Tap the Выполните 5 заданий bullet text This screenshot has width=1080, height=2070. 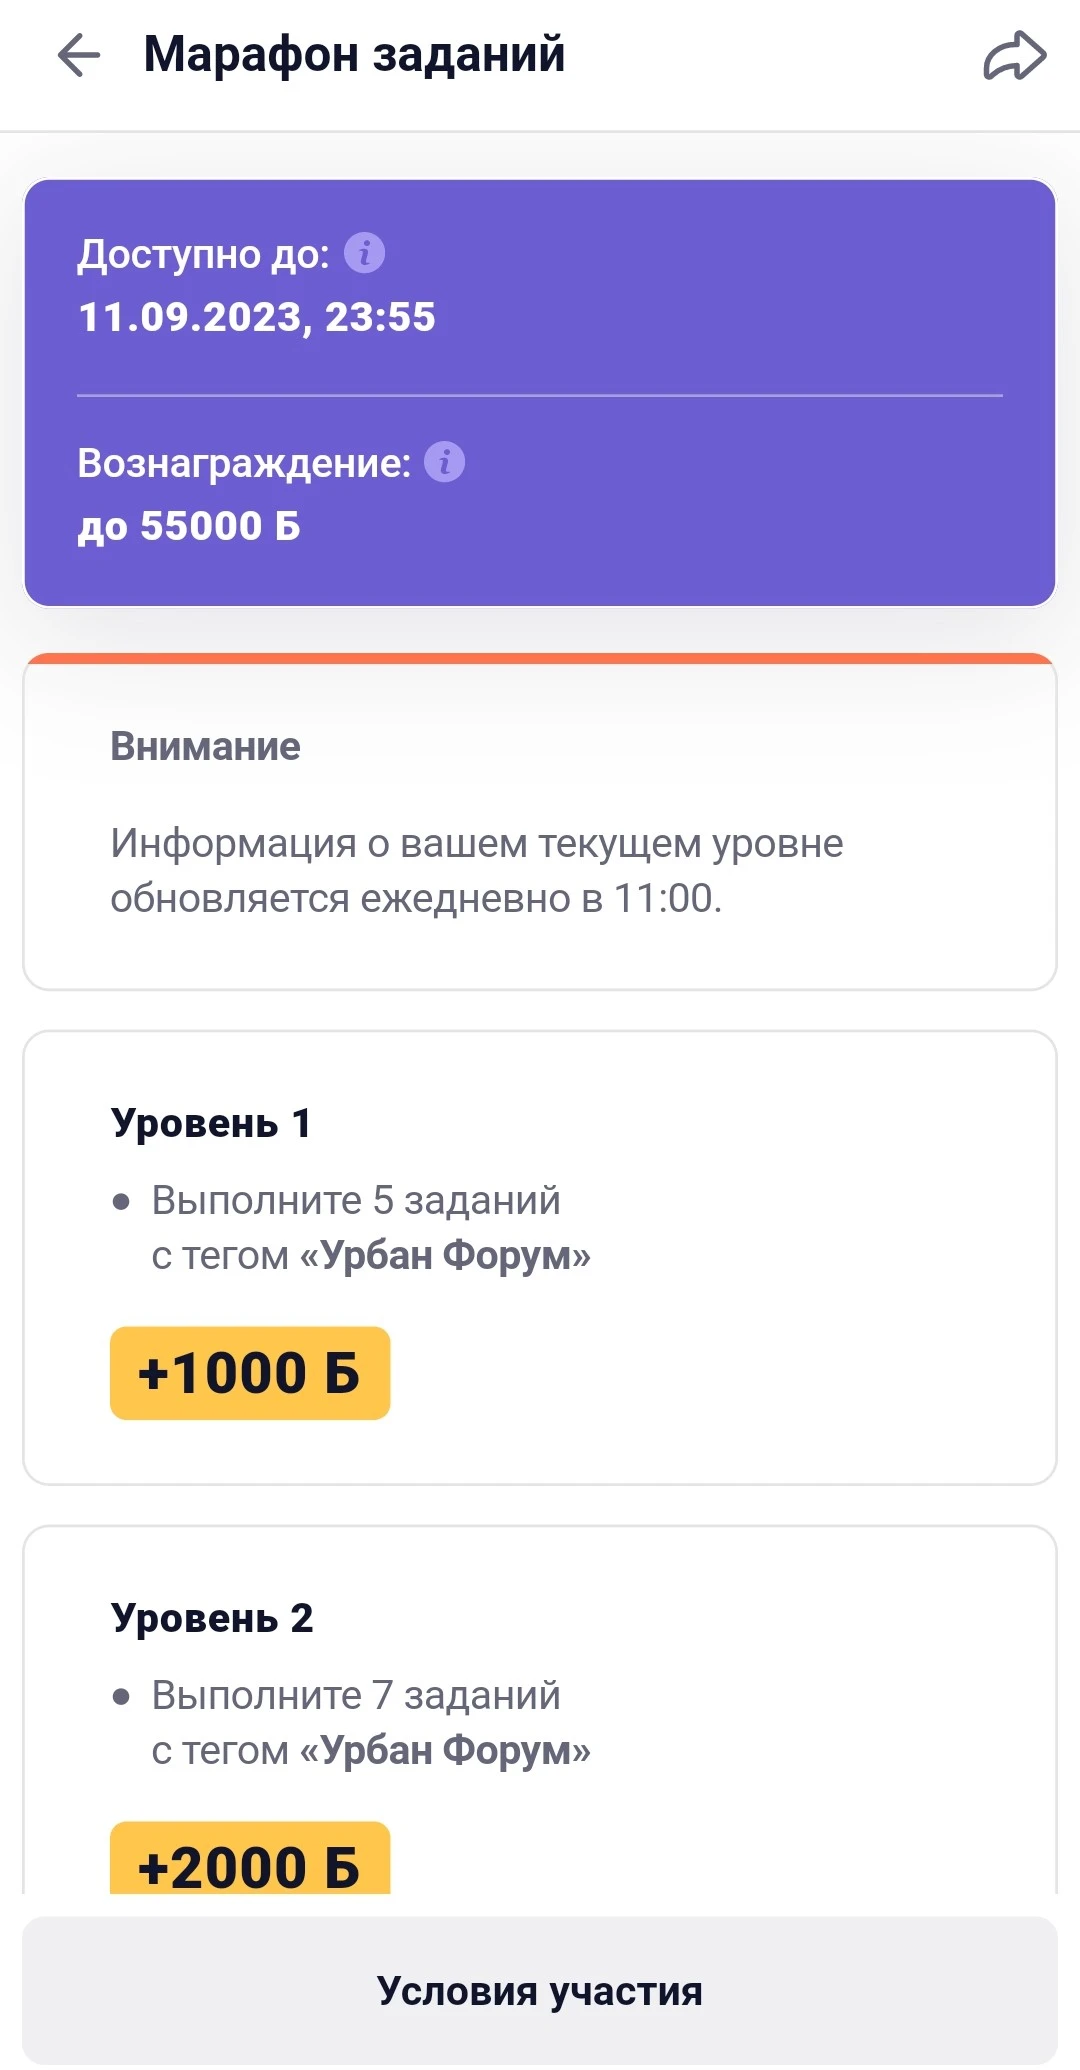click(x=356, y=1200)
